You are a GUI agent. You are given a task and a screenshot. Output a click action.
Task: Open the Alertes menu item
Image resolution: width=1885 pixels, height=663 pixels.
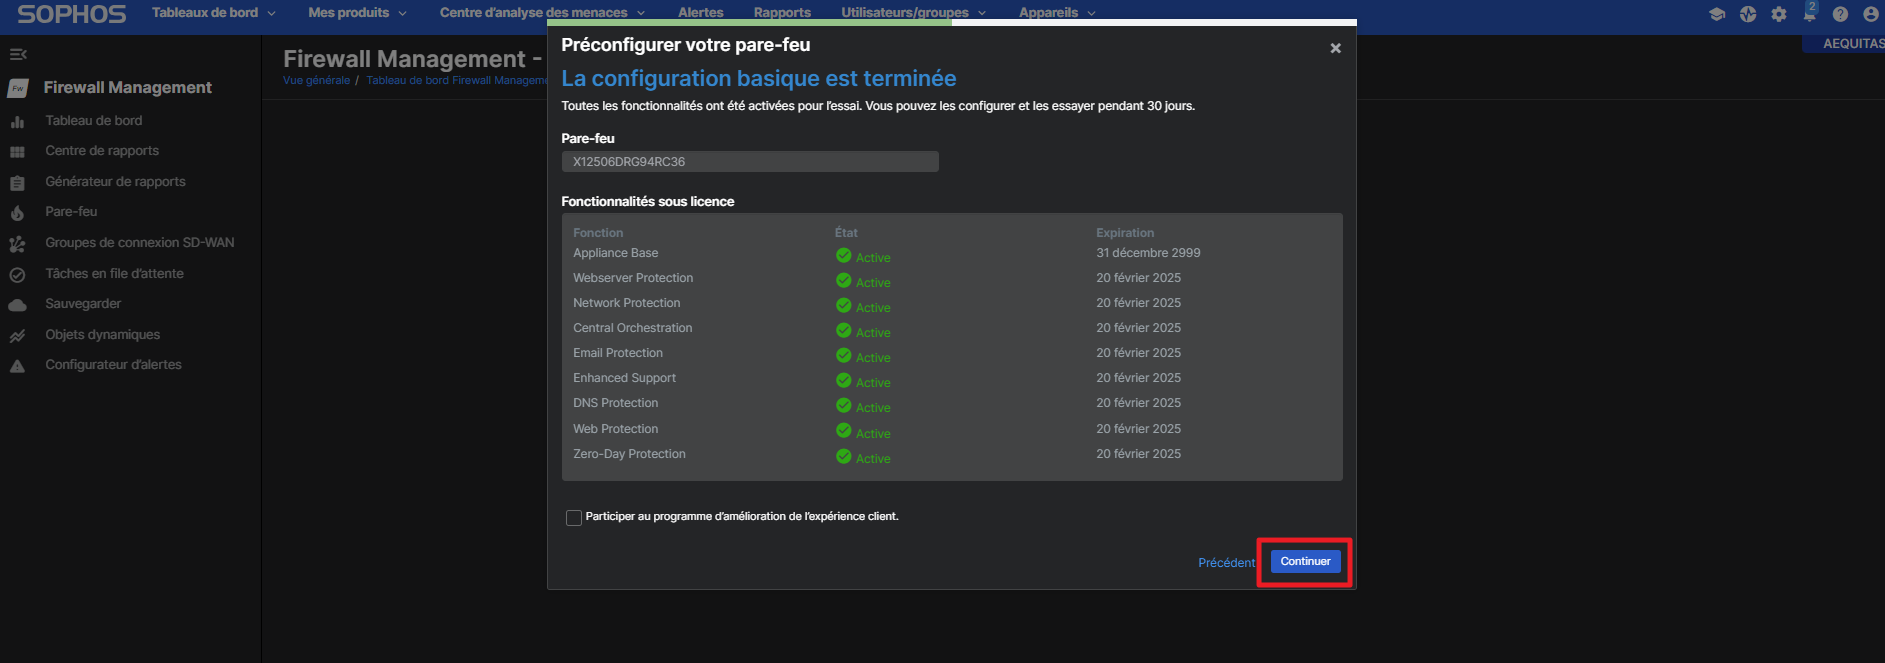pyautogui.click(x=701, y=13)
